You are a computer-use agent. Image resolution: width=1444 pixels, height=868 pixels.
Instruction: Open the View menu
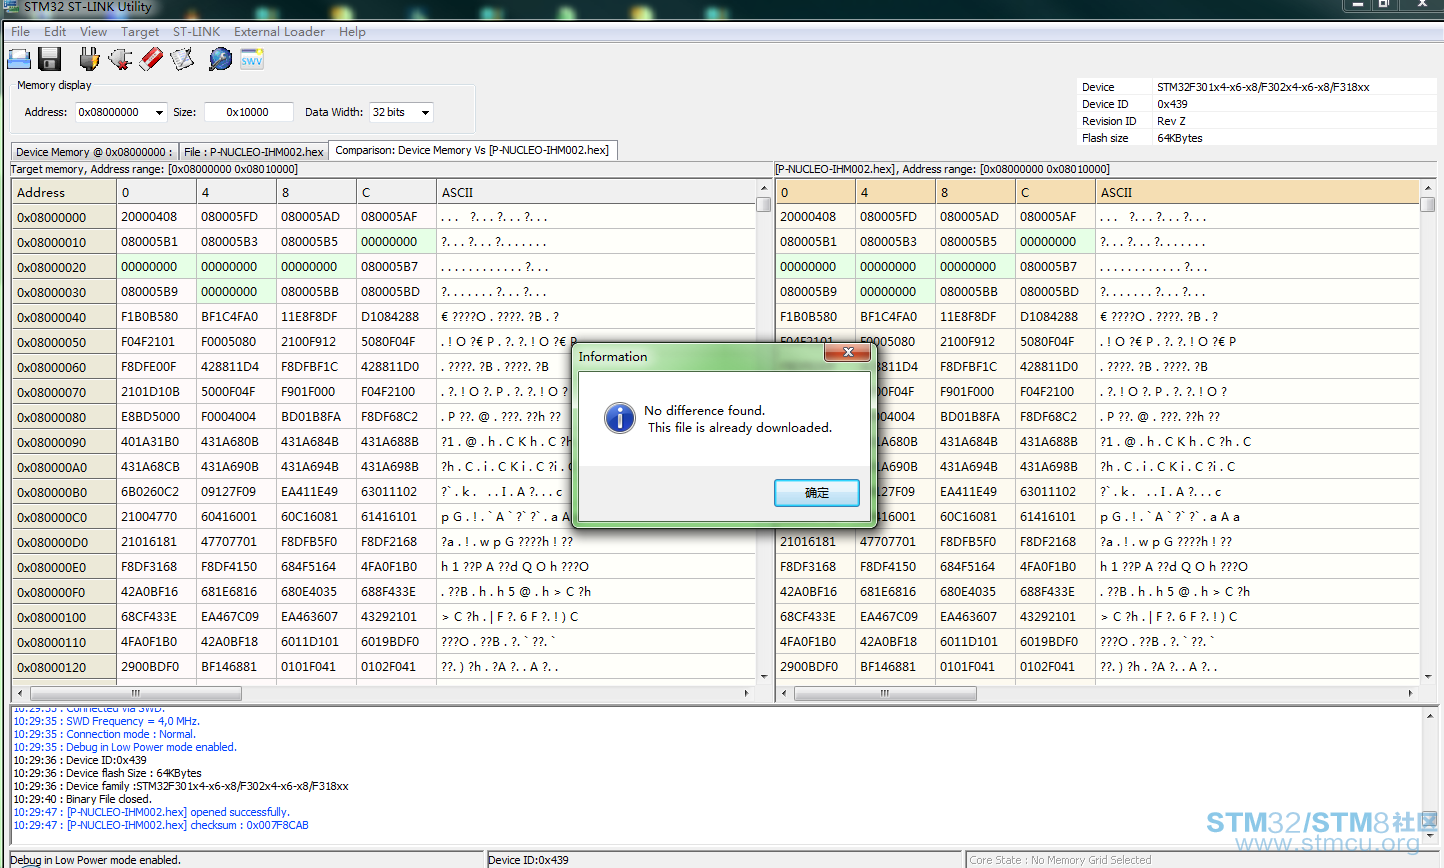tap(93, 32)
